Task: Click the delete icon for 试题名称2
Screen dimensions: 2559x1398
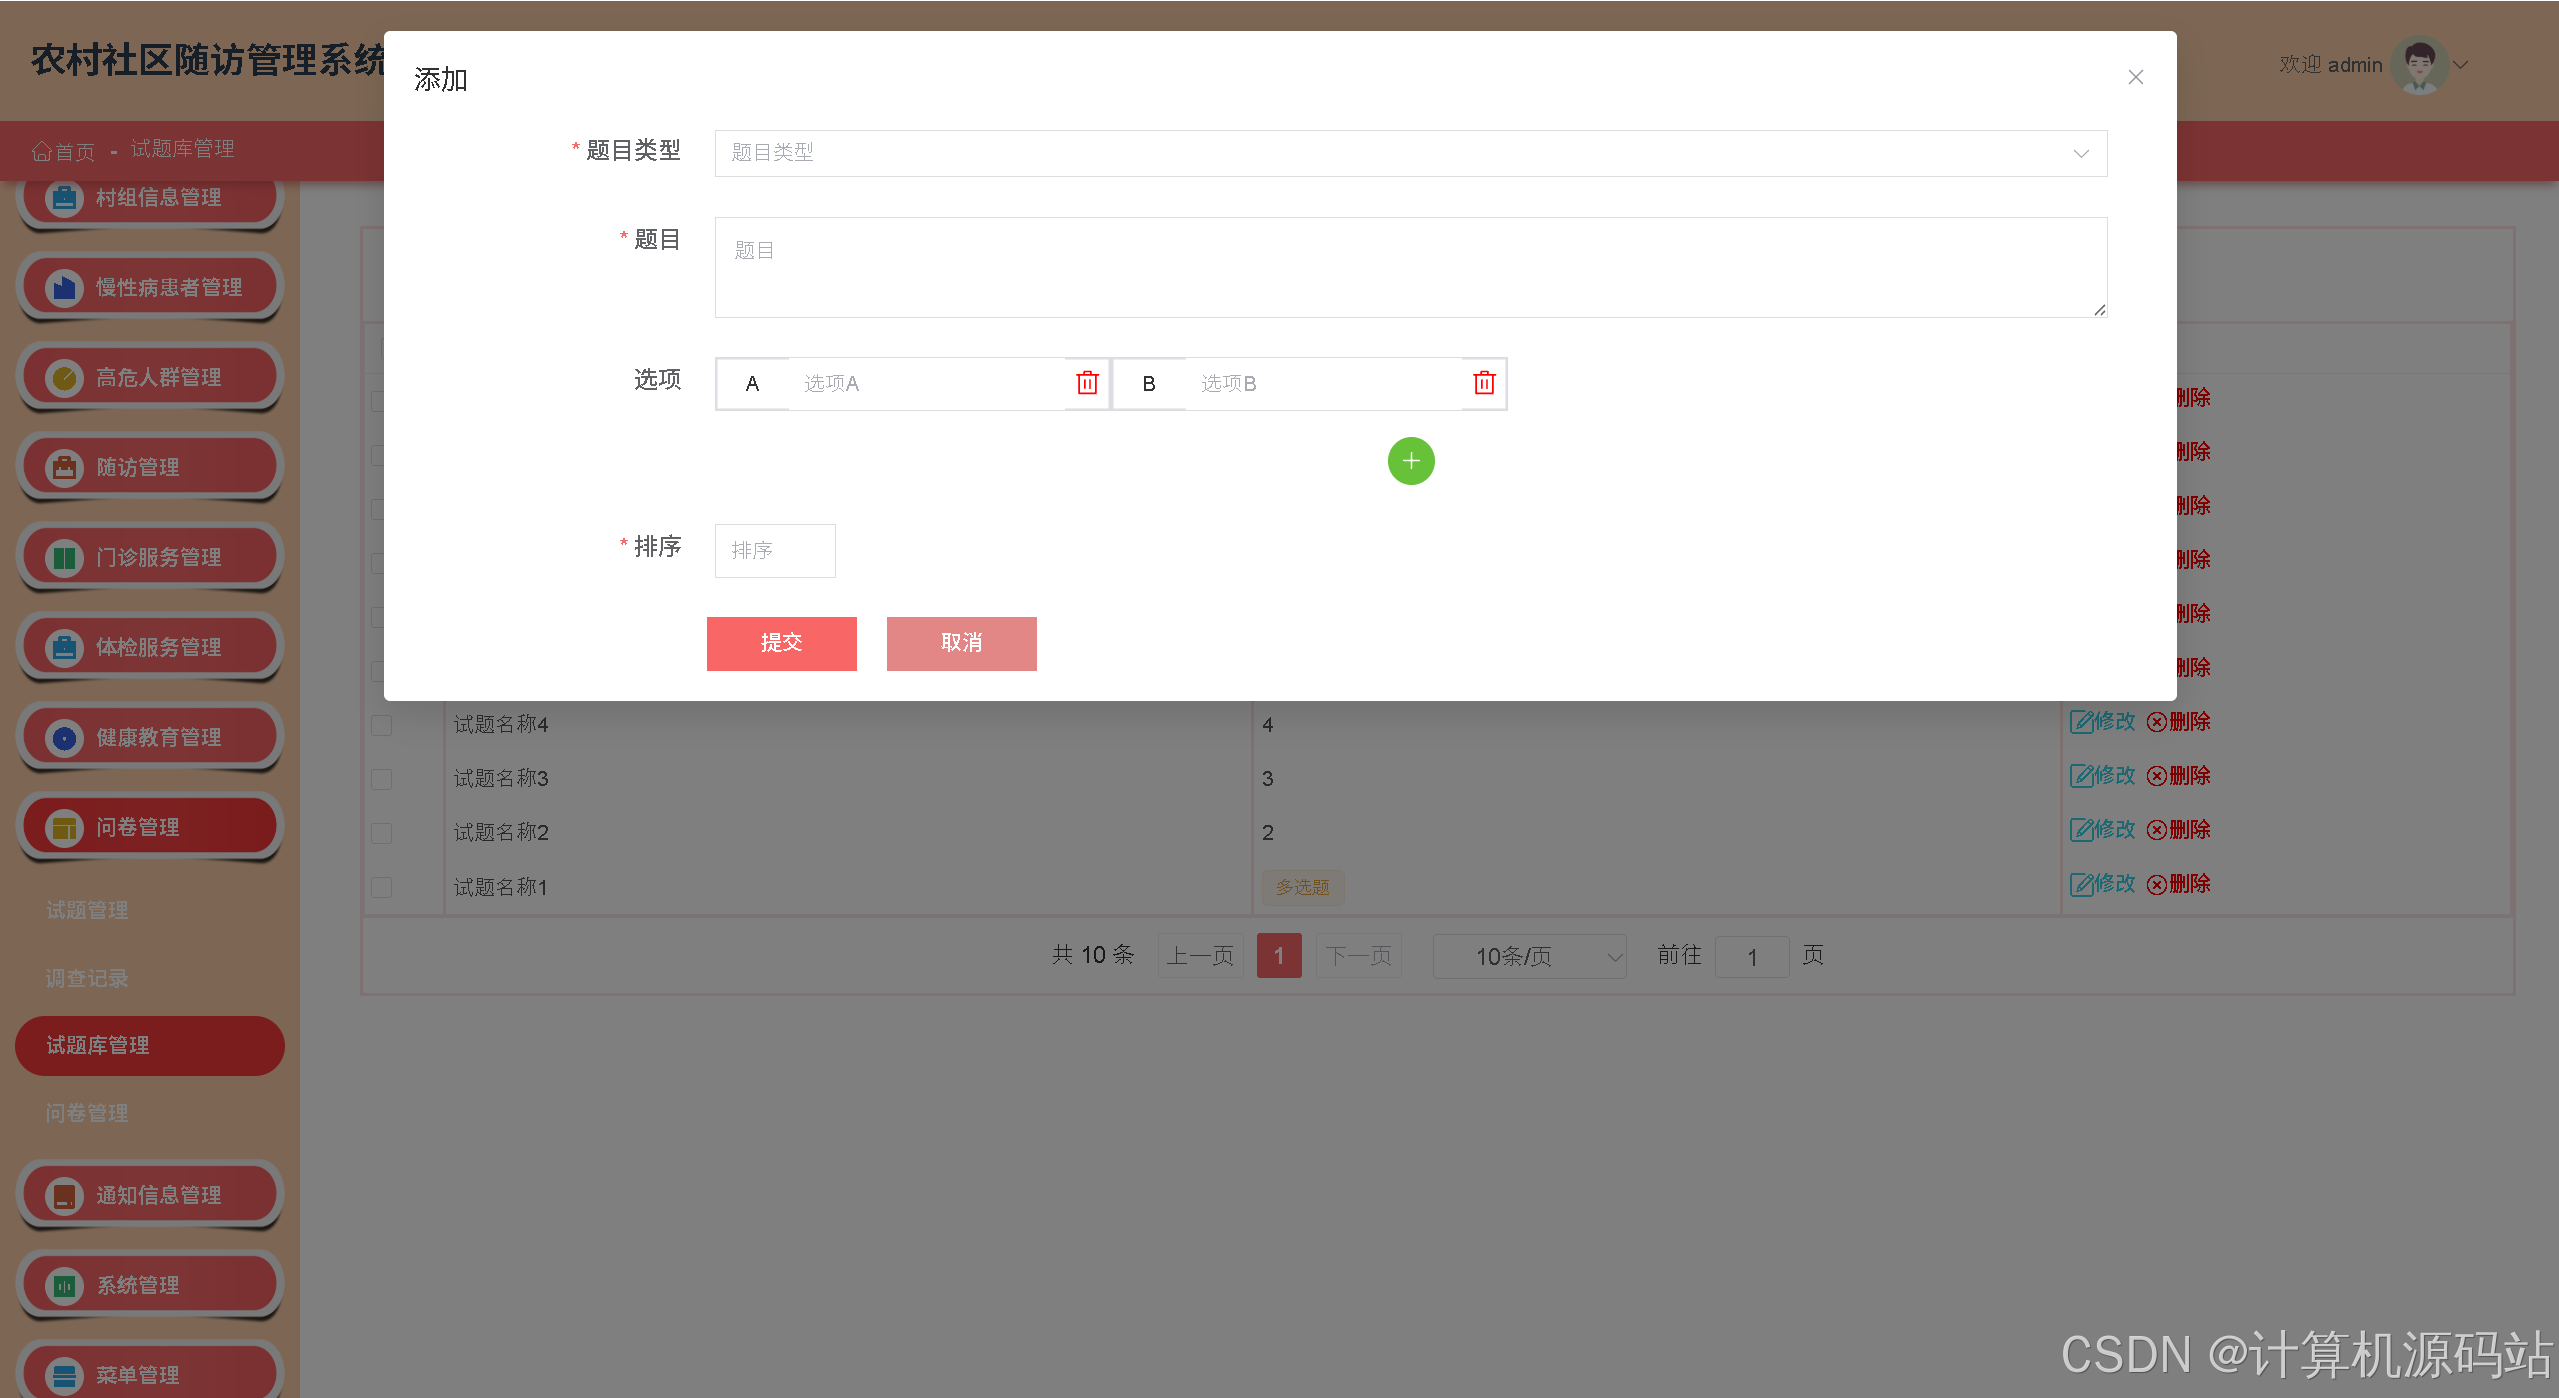Action: (x=2157, y=830)
